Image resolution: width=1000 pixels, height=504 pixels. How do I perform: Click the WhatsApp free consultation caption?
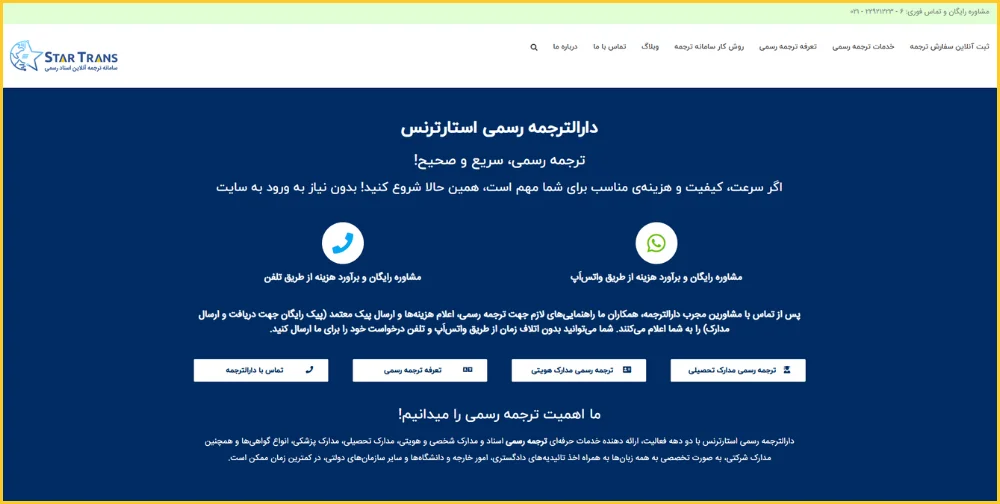click(656, 277)
